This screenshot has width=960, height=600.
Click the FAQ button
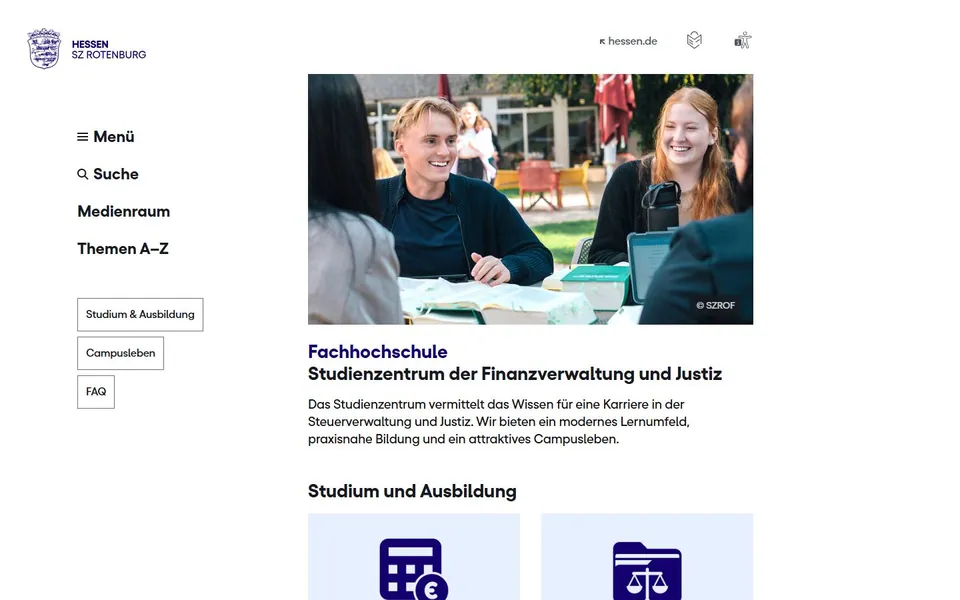click(x=96, y=392)
